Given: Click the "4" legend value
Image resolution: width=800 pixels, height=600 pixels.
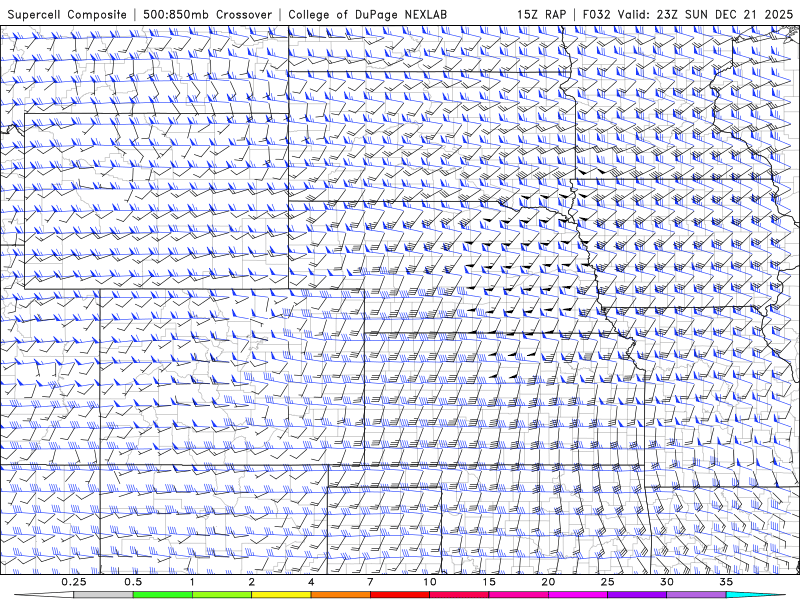Looking at the screenshot, I should click(x=311, y=582).
